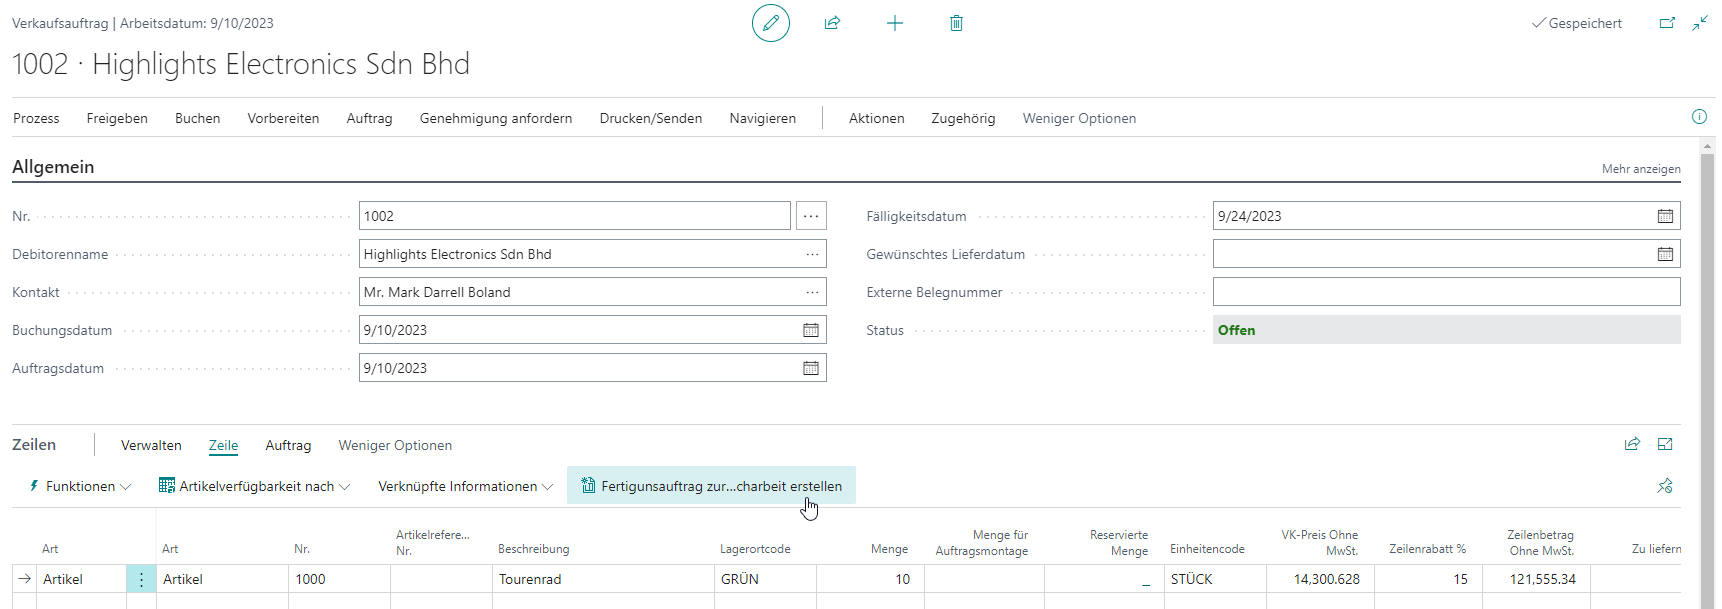Click the trash delete icon
This screenshot has height=609, width=1722.
pyautogui.click(x=956, y=23)
